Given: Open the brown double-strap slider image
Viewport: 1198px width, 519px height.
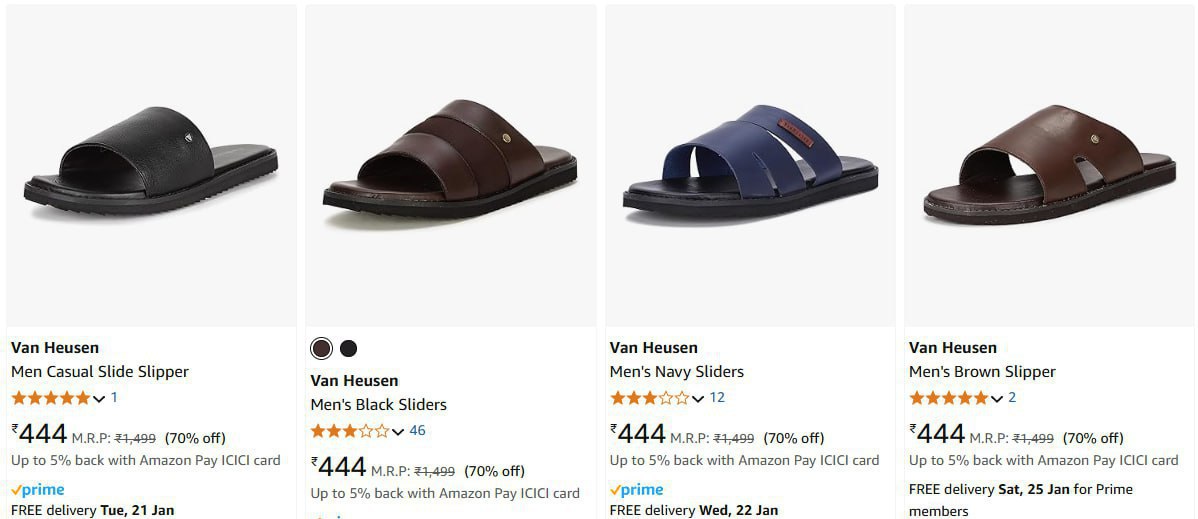Looking at the screenshot, I should pos(450,164).
